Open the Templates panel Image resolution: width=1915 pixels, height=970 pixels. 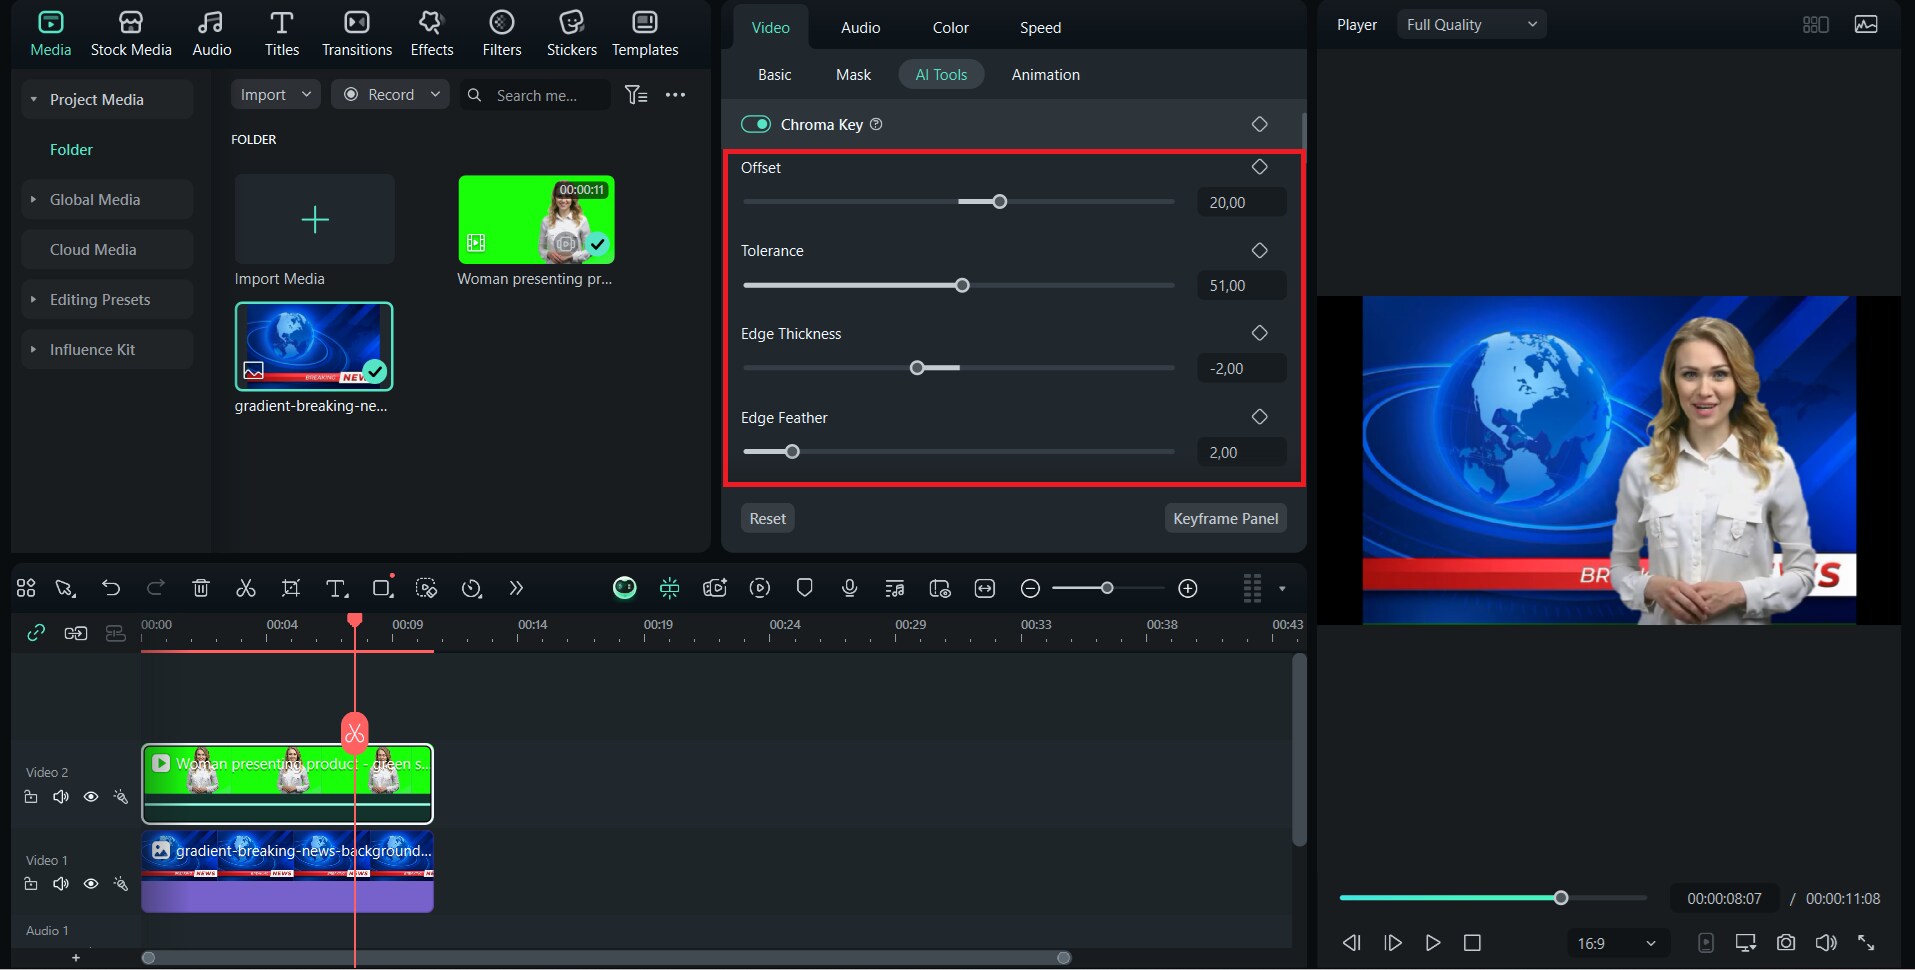click(645, 34)
